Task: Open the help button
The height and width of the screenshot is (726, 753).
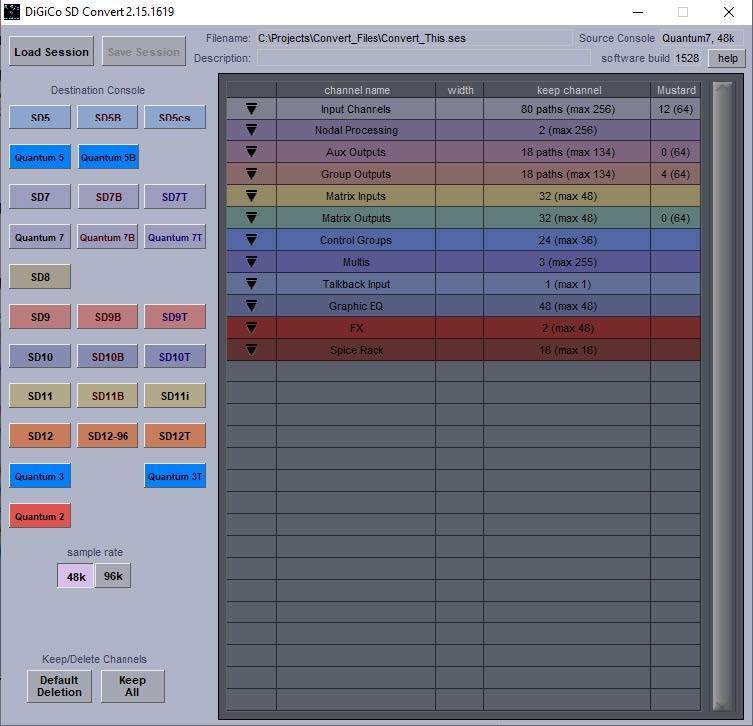Action: (x=726, y=58)
